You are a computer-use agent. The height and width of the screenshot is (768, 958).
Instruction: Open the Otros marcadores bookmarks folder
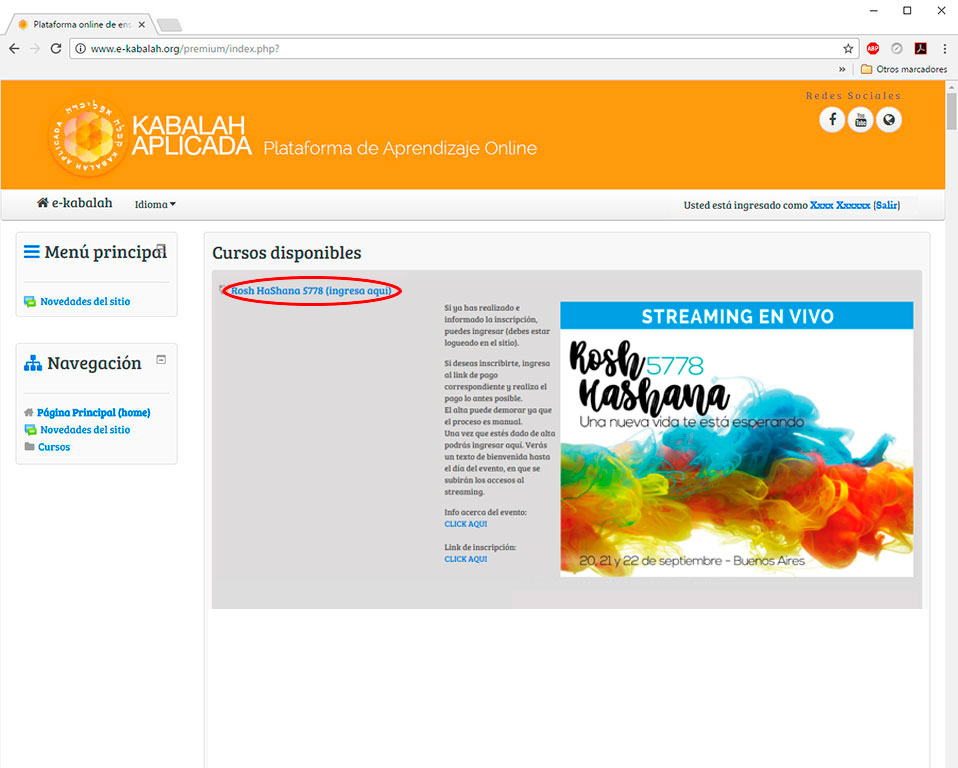point(904,69)
